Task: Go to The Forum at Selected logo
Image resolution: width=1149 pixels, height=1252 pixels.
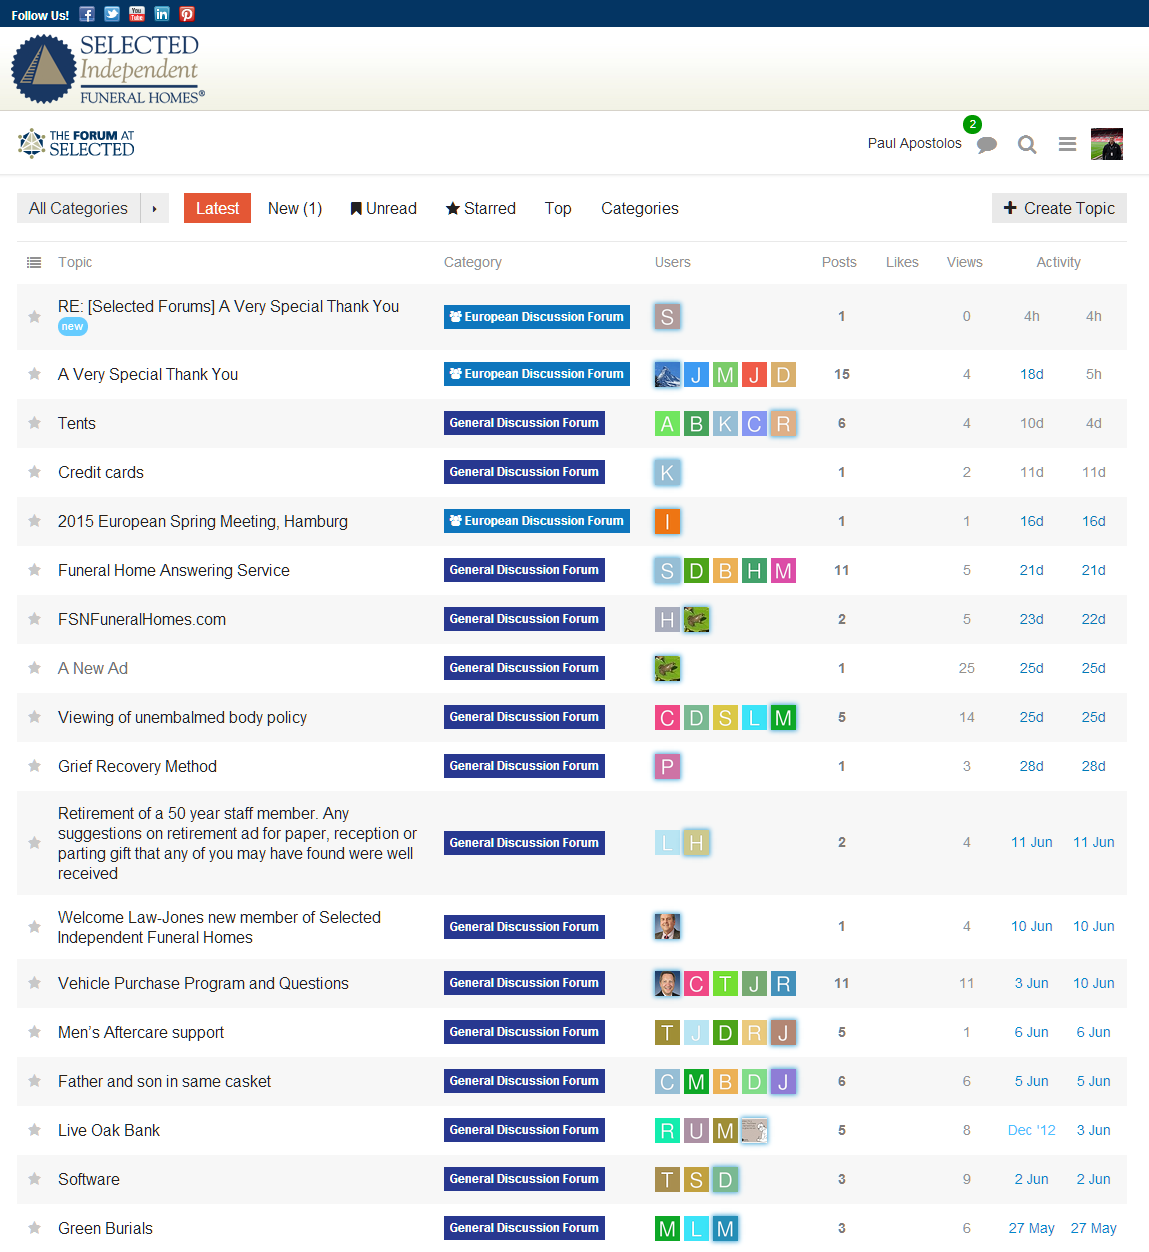Action: [76, 143]
